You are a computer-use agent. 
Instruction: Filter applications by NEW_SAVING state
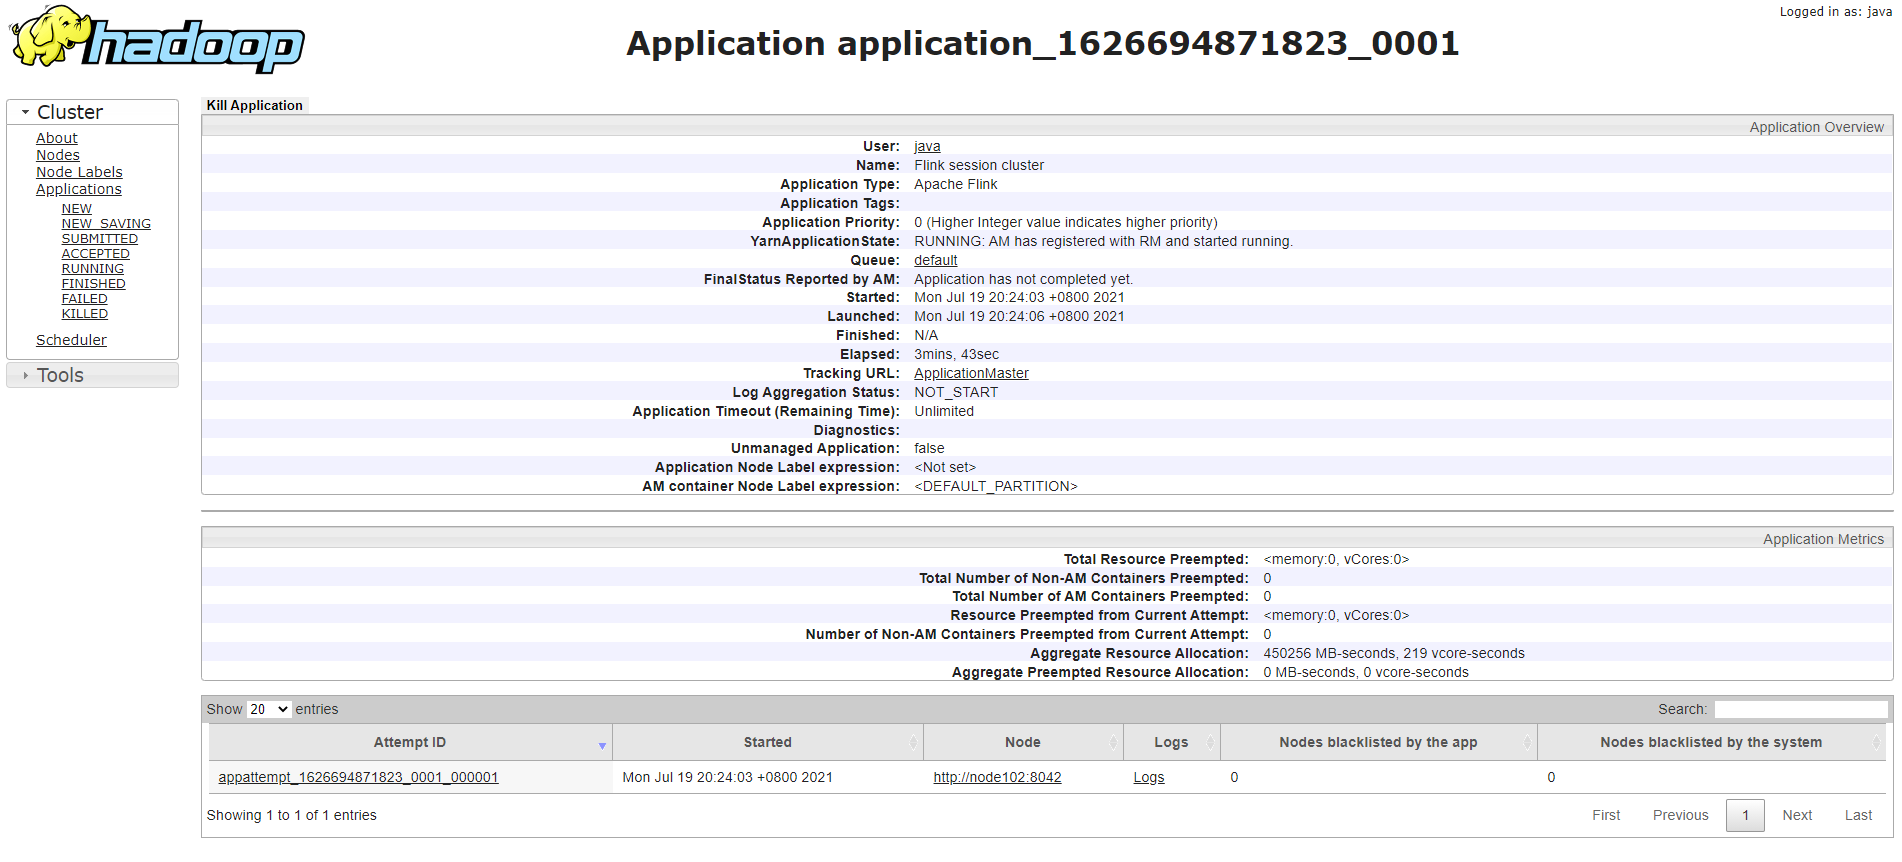(106, 224)
